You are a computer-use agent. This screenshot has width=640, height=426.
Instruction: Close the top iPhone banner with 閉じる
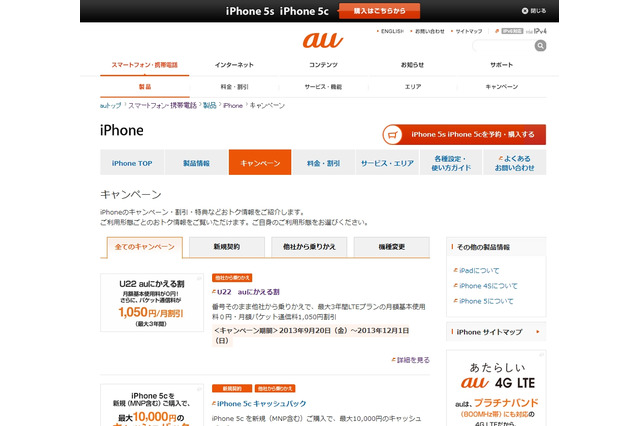click(x=534, y=11)
